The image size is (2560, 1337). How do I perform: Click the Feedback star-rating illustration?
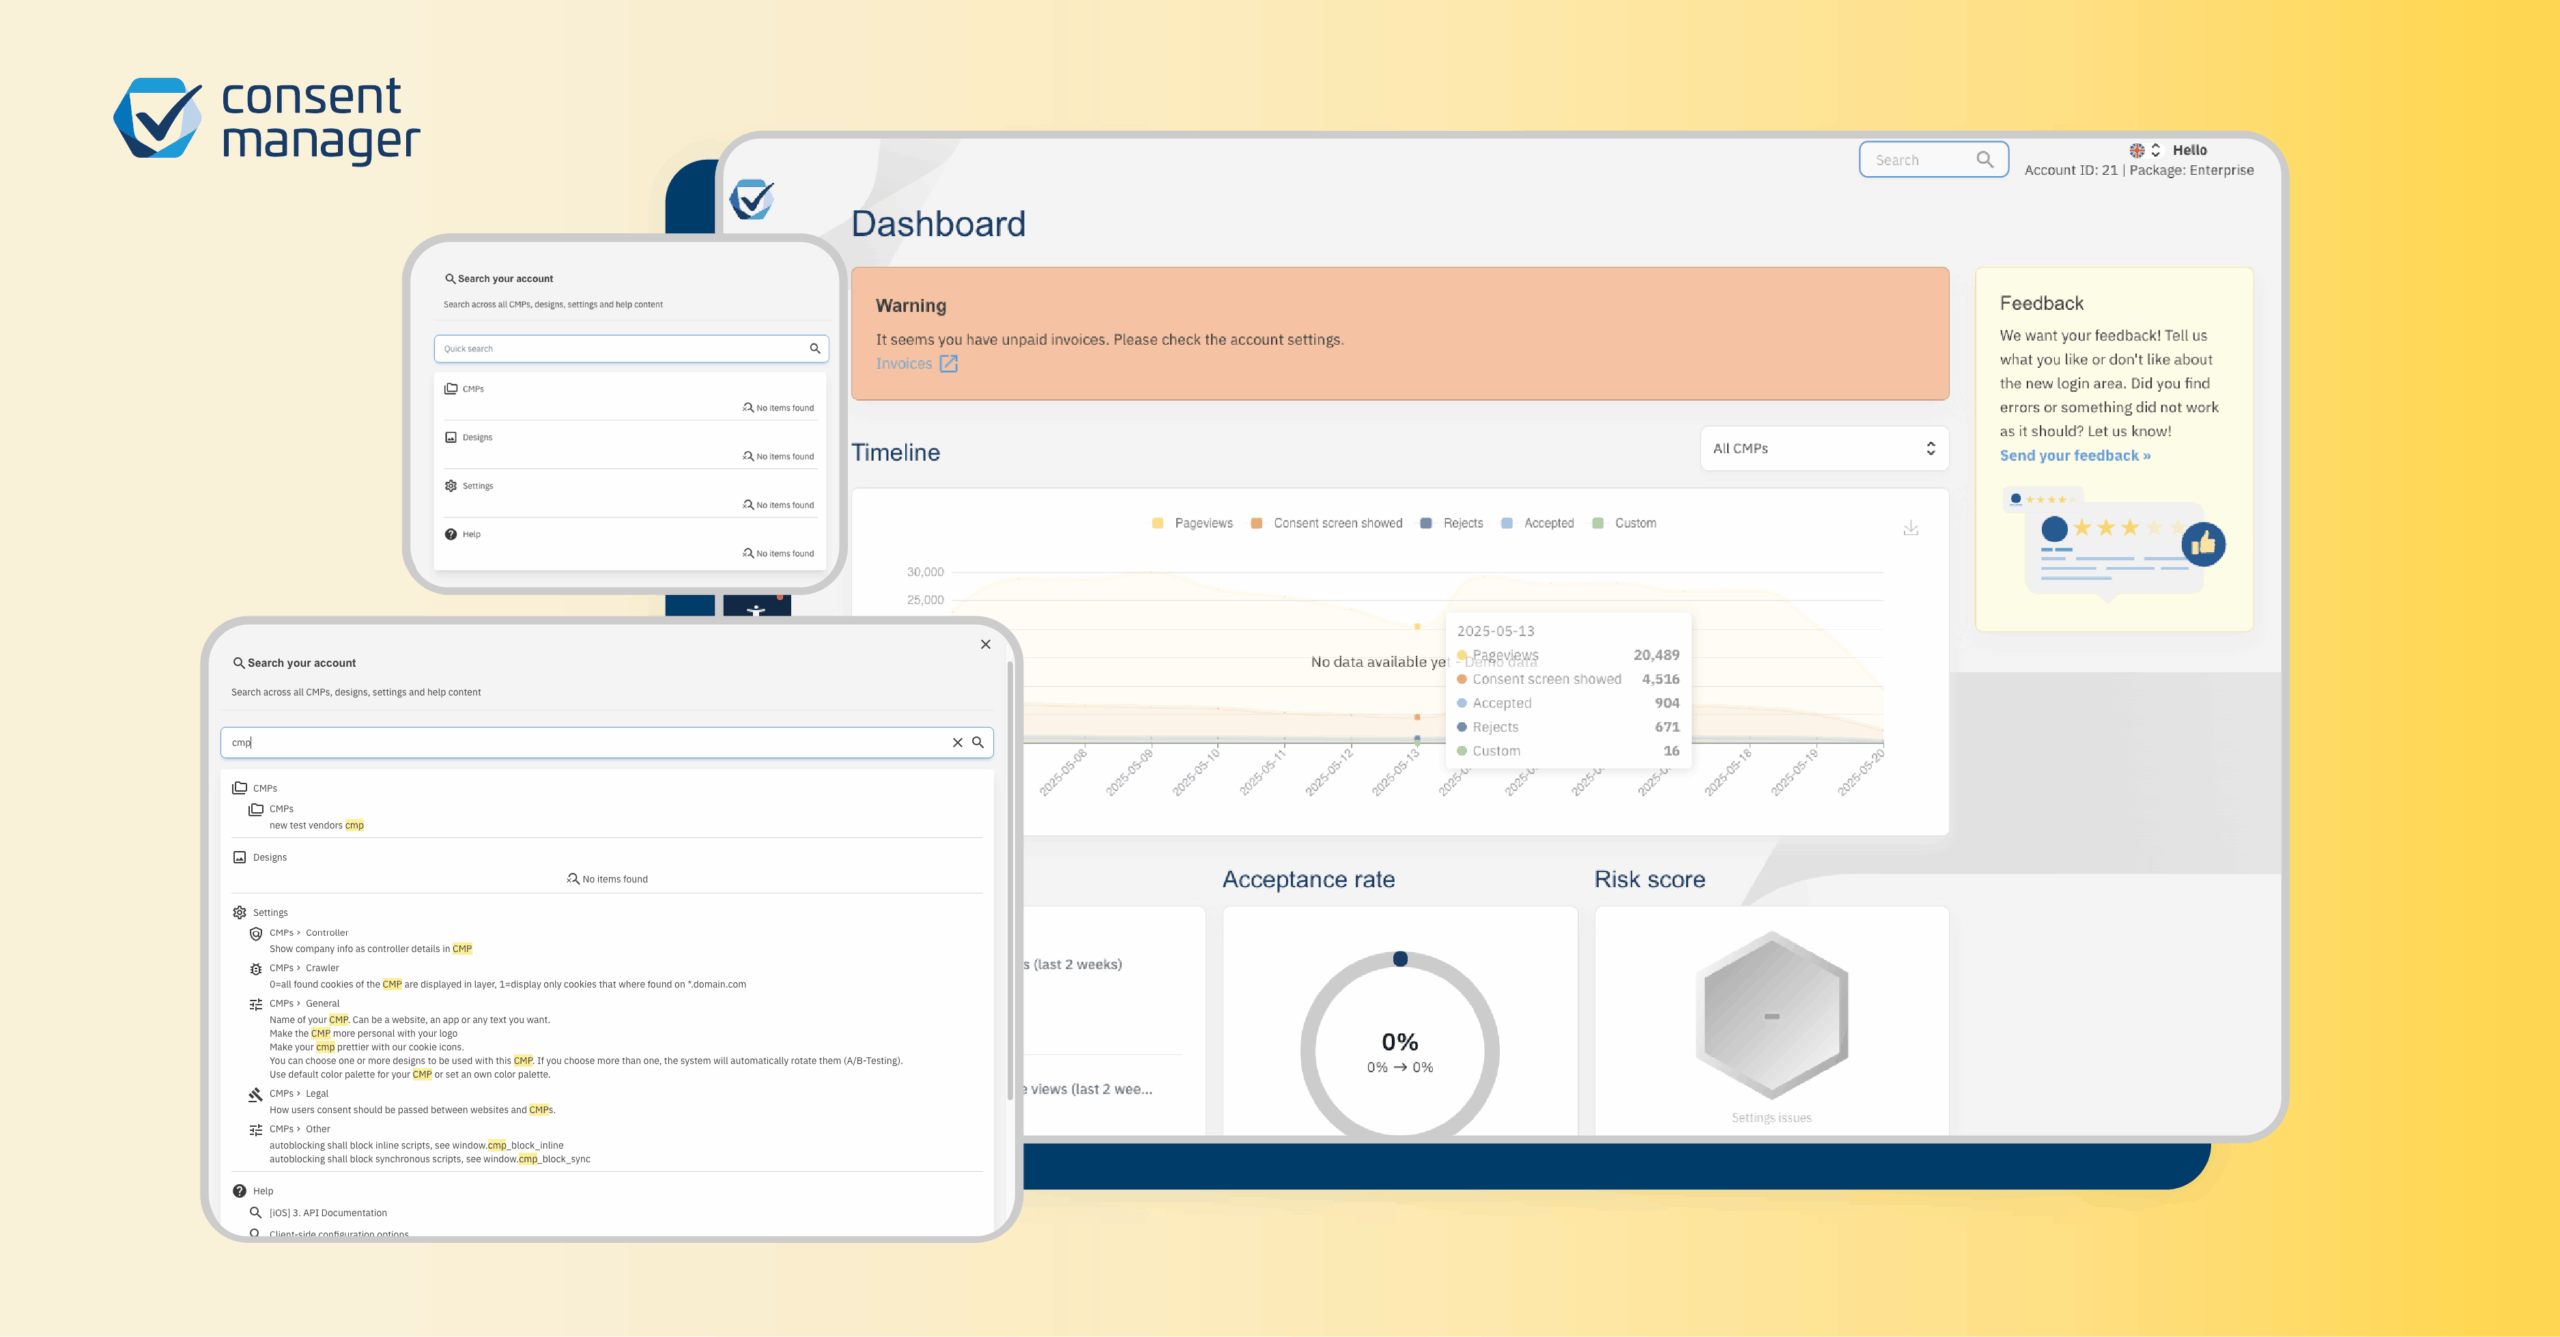tap(2114, 544)
